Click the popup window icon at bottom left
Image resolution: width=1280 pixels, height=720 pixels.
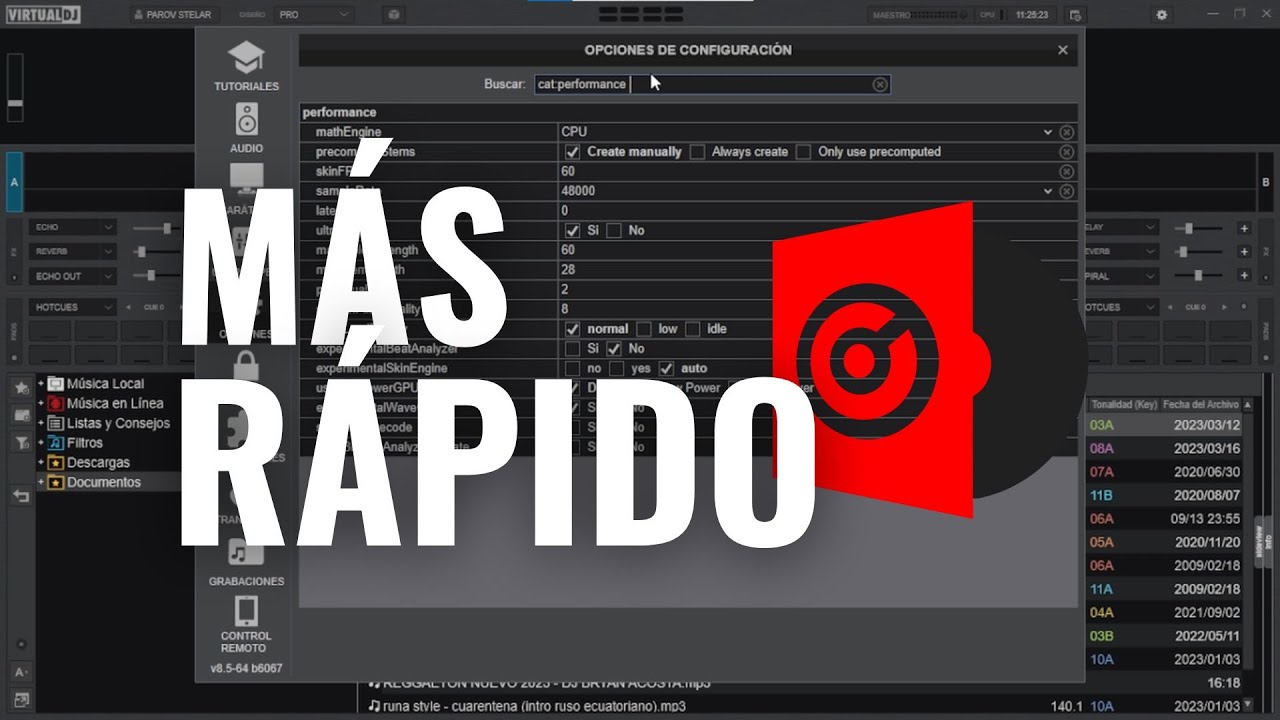click(21, 700)
